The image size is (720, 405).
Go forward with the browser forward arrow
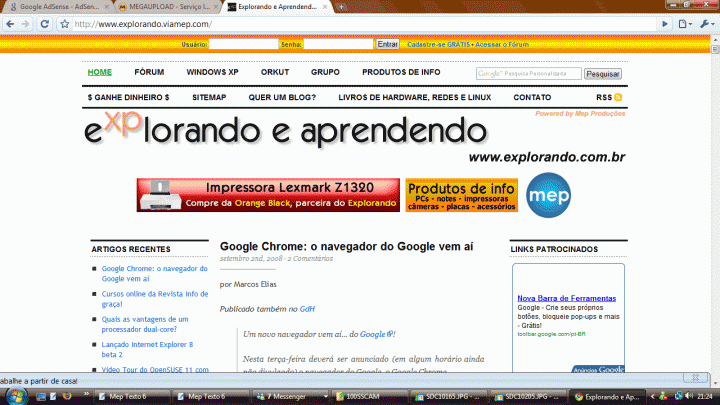[x=25, y=24]
